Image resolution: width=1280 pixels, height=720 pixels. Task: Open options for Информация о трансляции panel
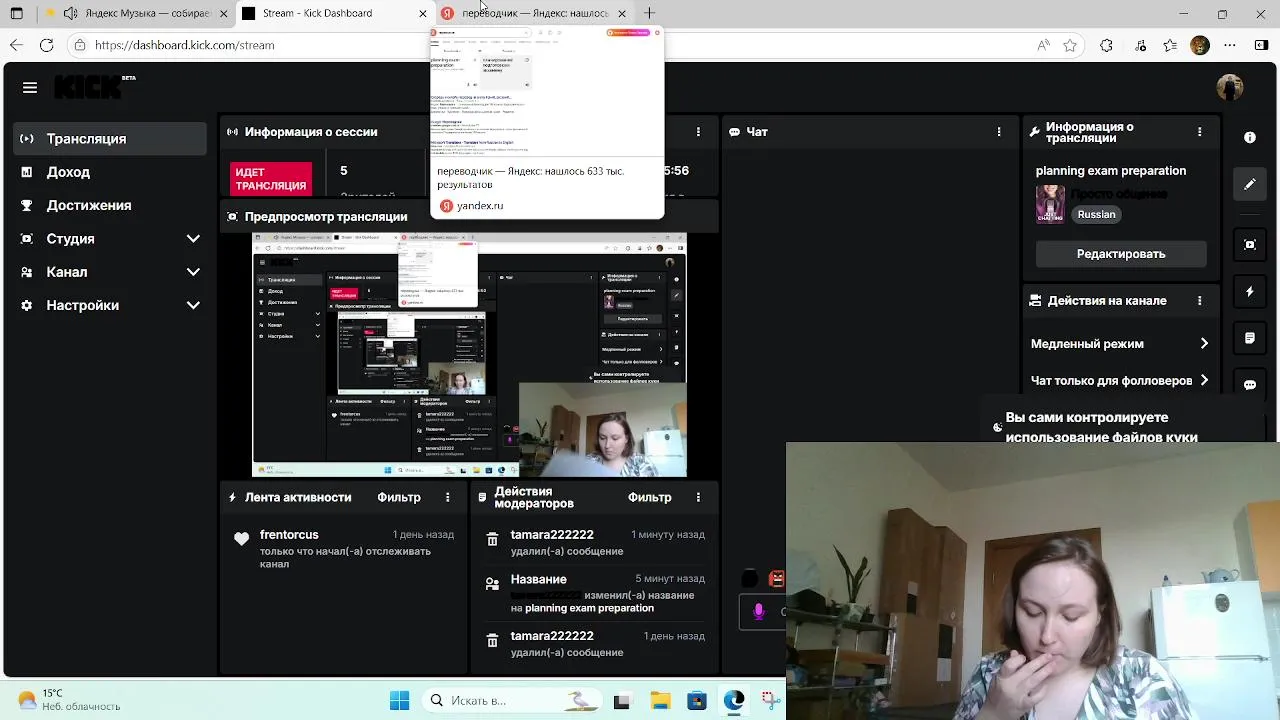click(x=1200, y=132)
